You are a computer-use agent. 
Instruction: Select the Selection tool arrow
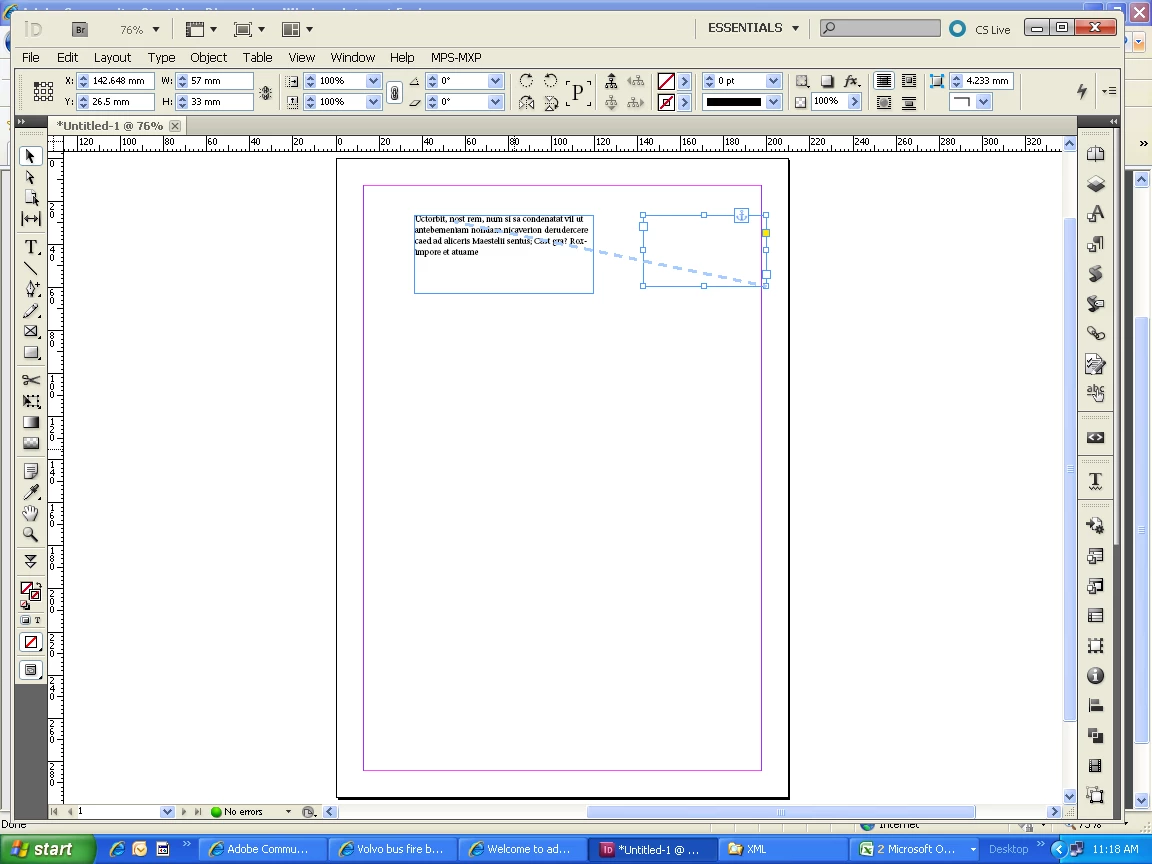[x=30, y=156]
